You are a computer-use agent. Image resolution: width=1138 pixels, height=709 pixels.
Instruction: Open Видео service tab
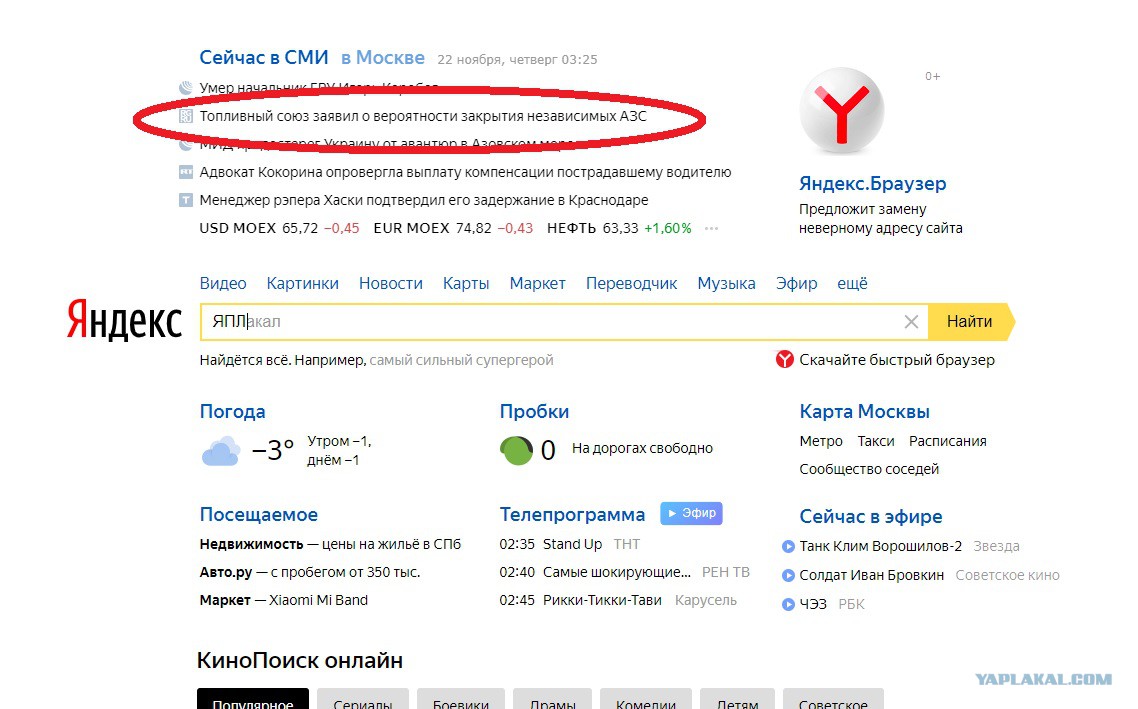tap(223, 283)
